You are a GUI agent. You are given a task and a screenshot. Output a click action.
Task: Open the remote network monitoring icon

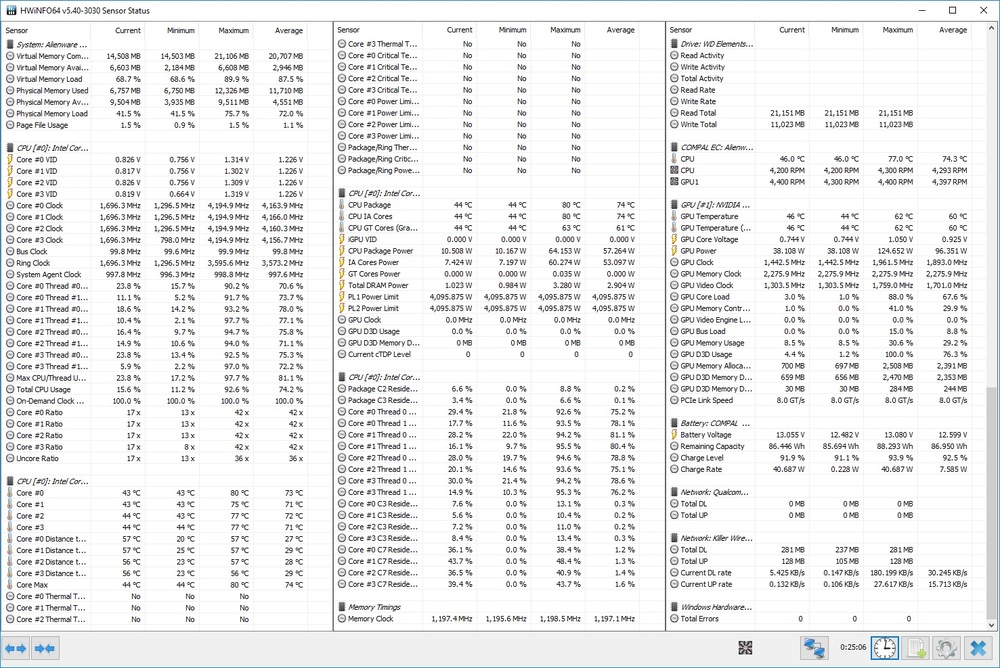pyautogui.click(x=812, y=649)
